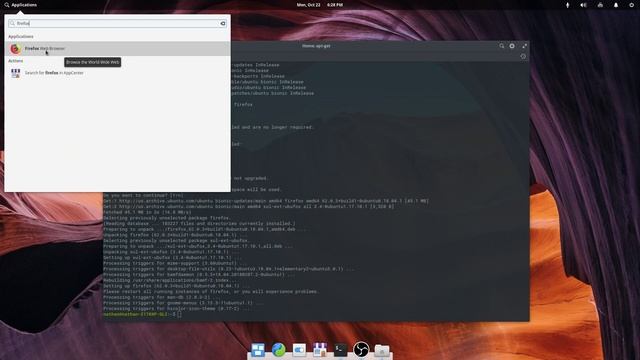Viewport: 640px width, 360px height.
Task: Click the firefox search input field
Action: click(x=117, y=23)
